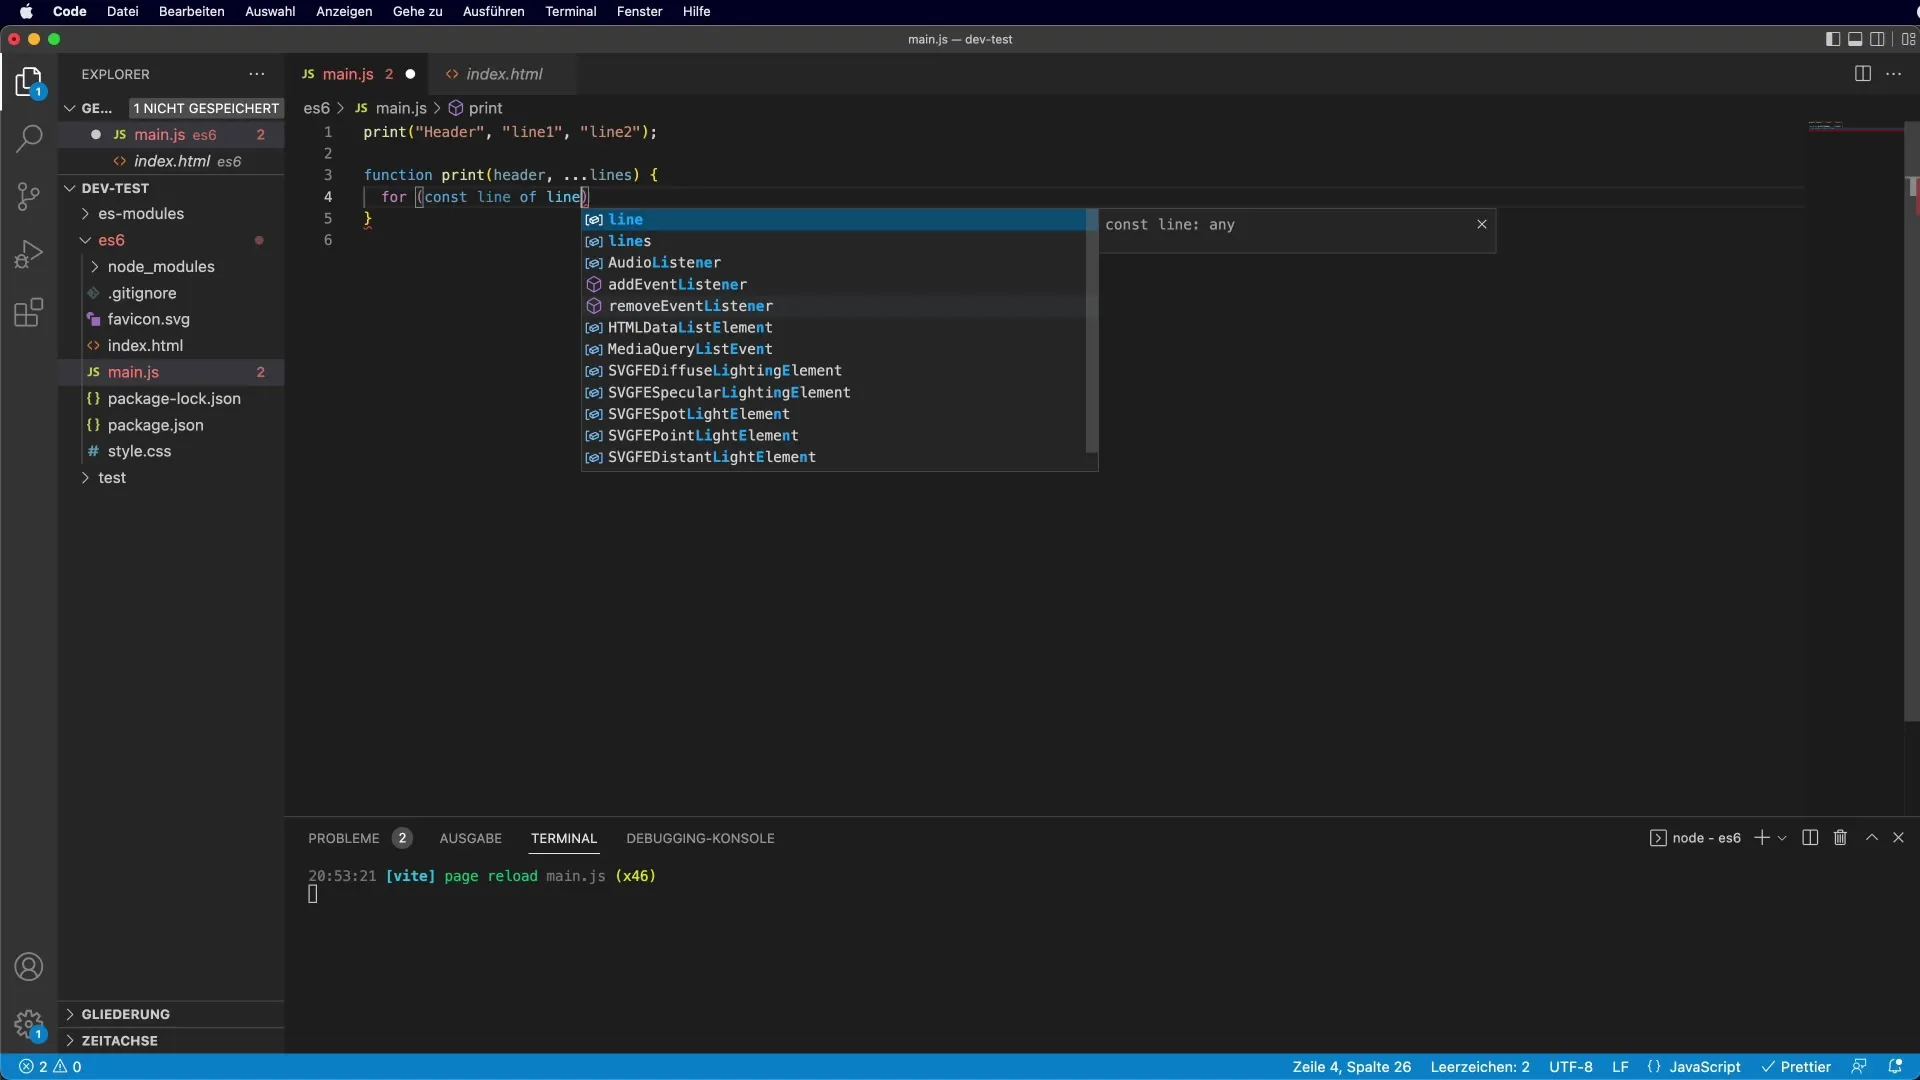Click Prettier status bar item
This screenshot has width=1920, height=1080.
coord(1796,1067)
